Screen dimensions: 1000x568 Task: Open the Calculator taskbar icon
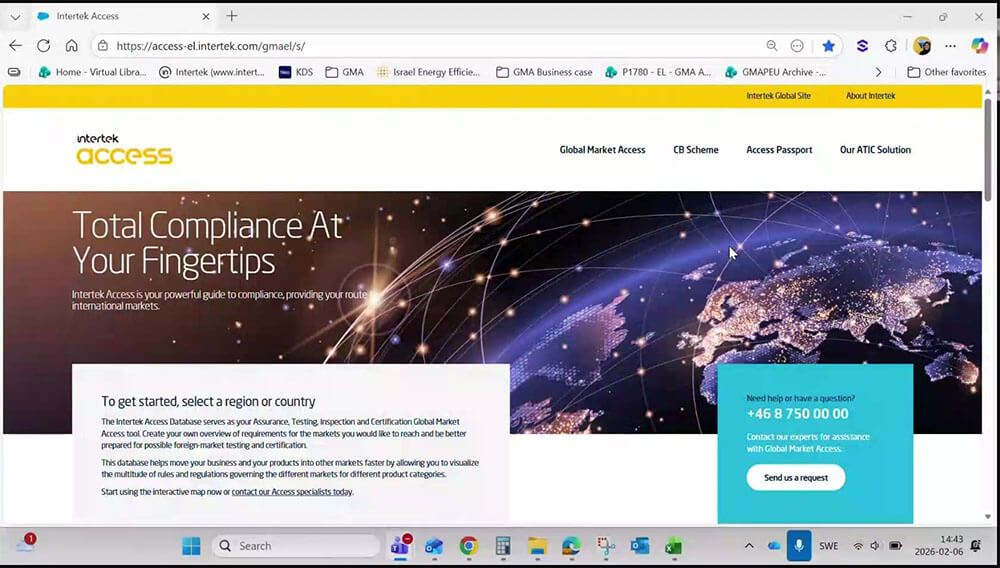[x=503, y=546]
